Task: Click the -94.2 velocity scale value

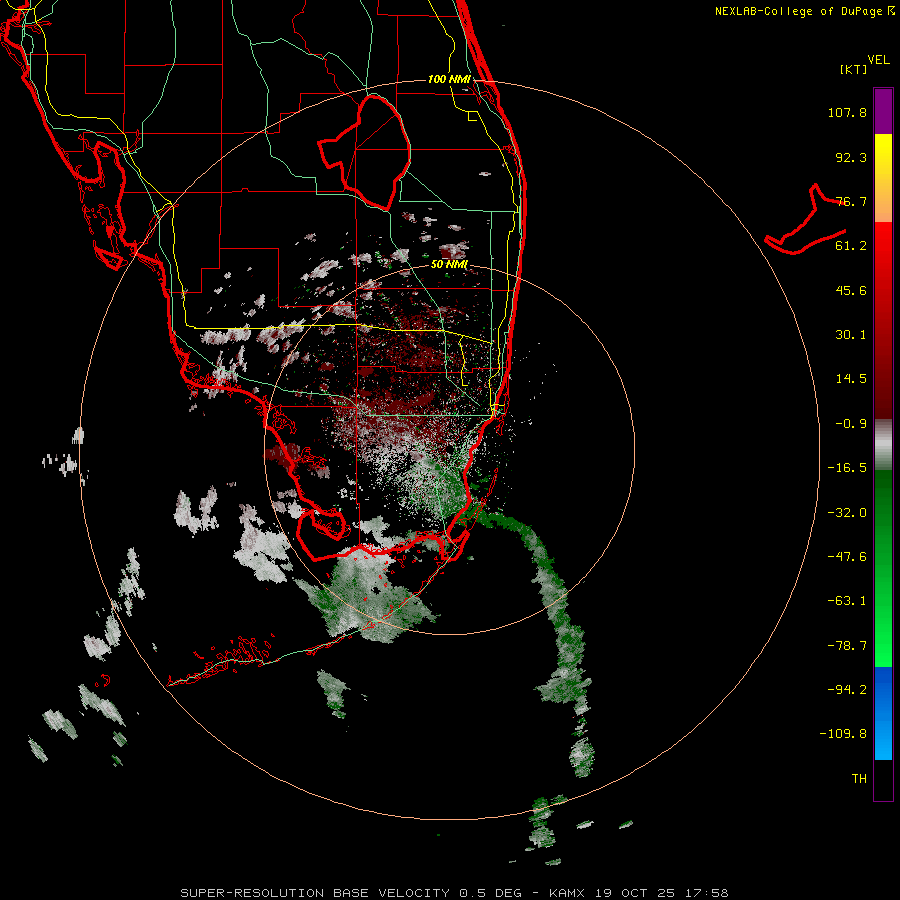Action: click(847, 690)
